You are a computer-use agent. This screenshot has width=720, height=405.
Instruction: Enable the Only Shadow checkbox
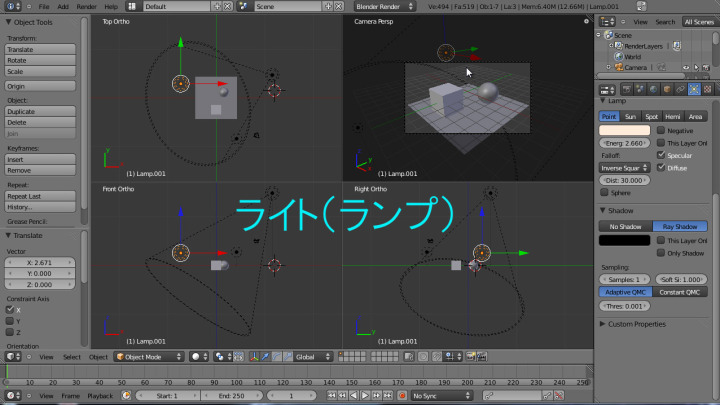point(660,252)
